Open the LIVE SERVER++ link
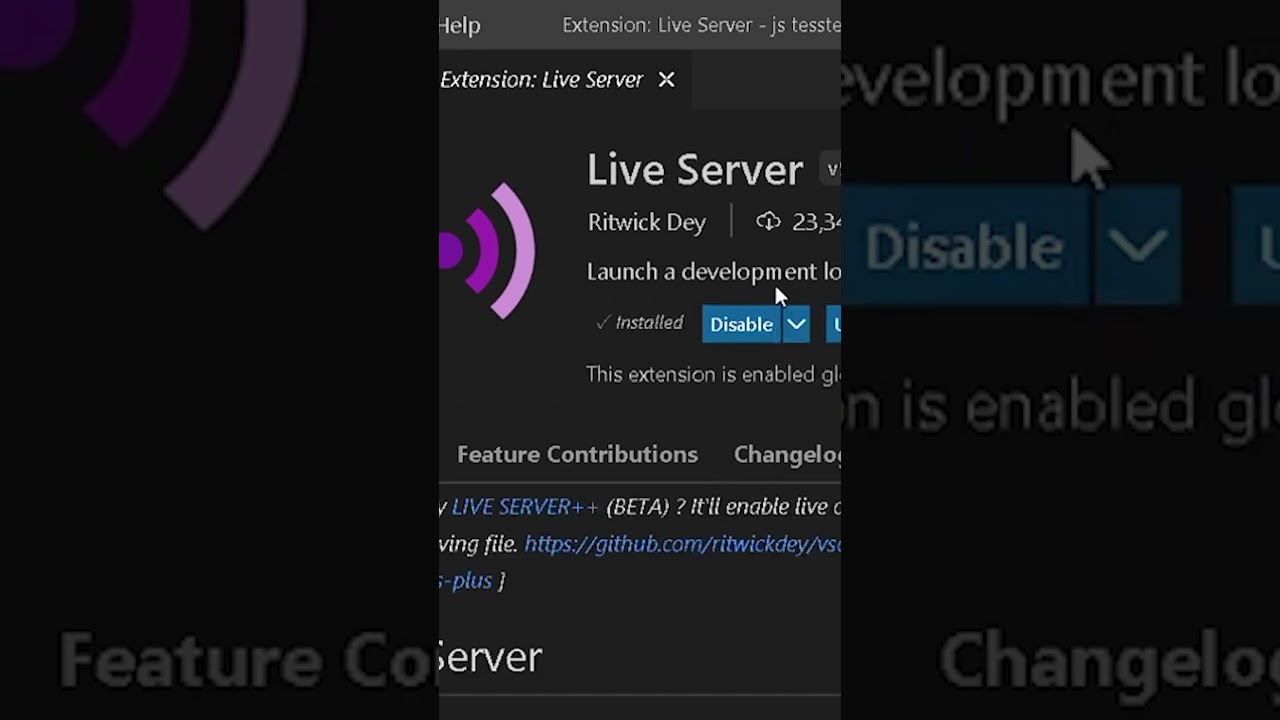This screenshot has height=720, width=1280. (x=525, y=507)
